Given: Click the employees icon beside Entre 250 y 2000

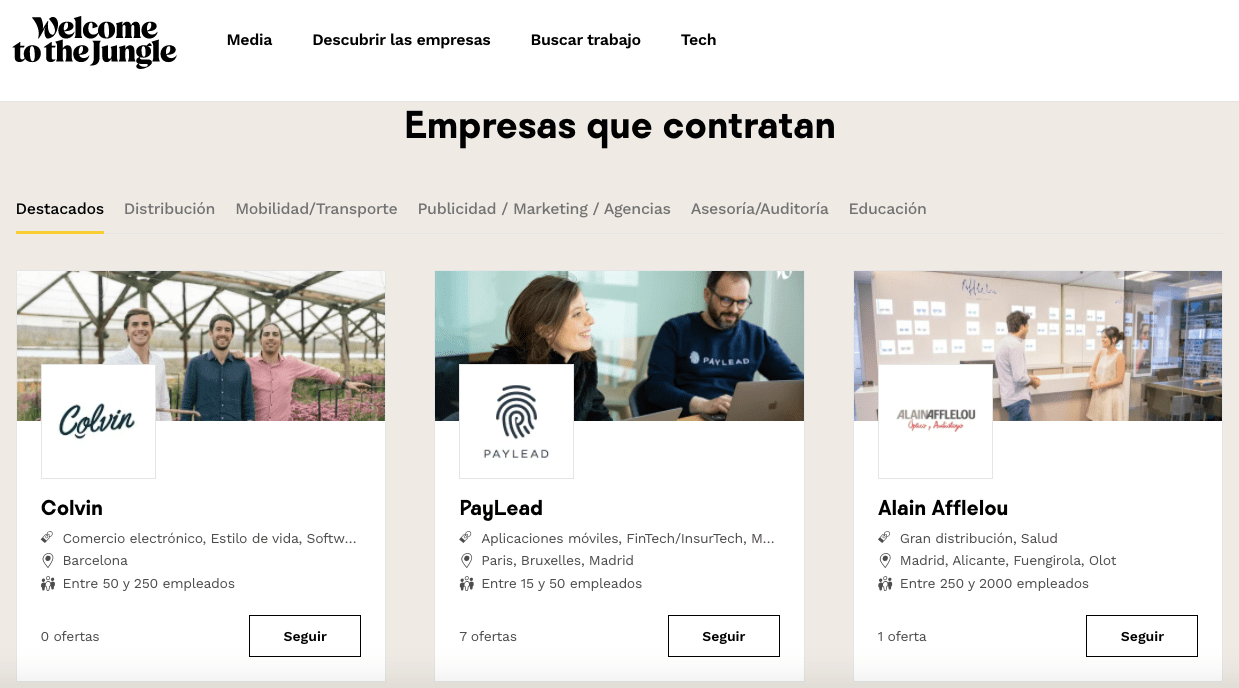Looking at the screenshot, I should click(884, 583).
